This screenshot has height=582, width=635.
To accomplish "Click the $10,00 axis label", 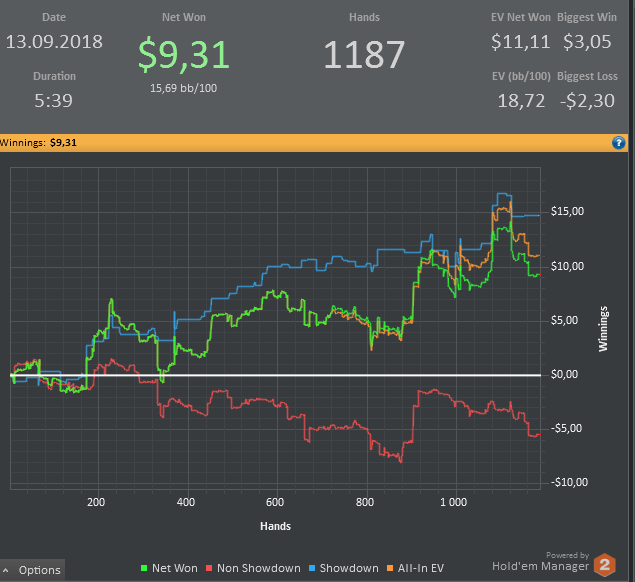I will (x=567, y=266).
